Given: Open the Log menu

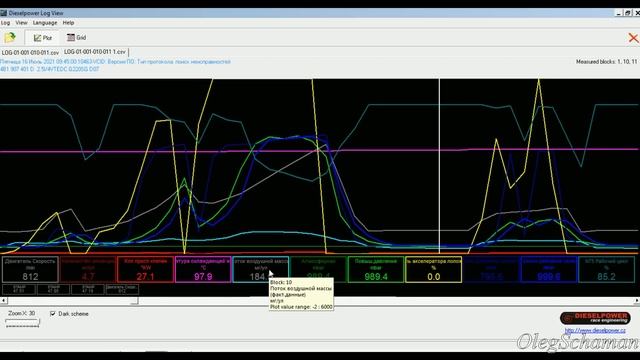Looking at the screenshot, I should (5, 23).
